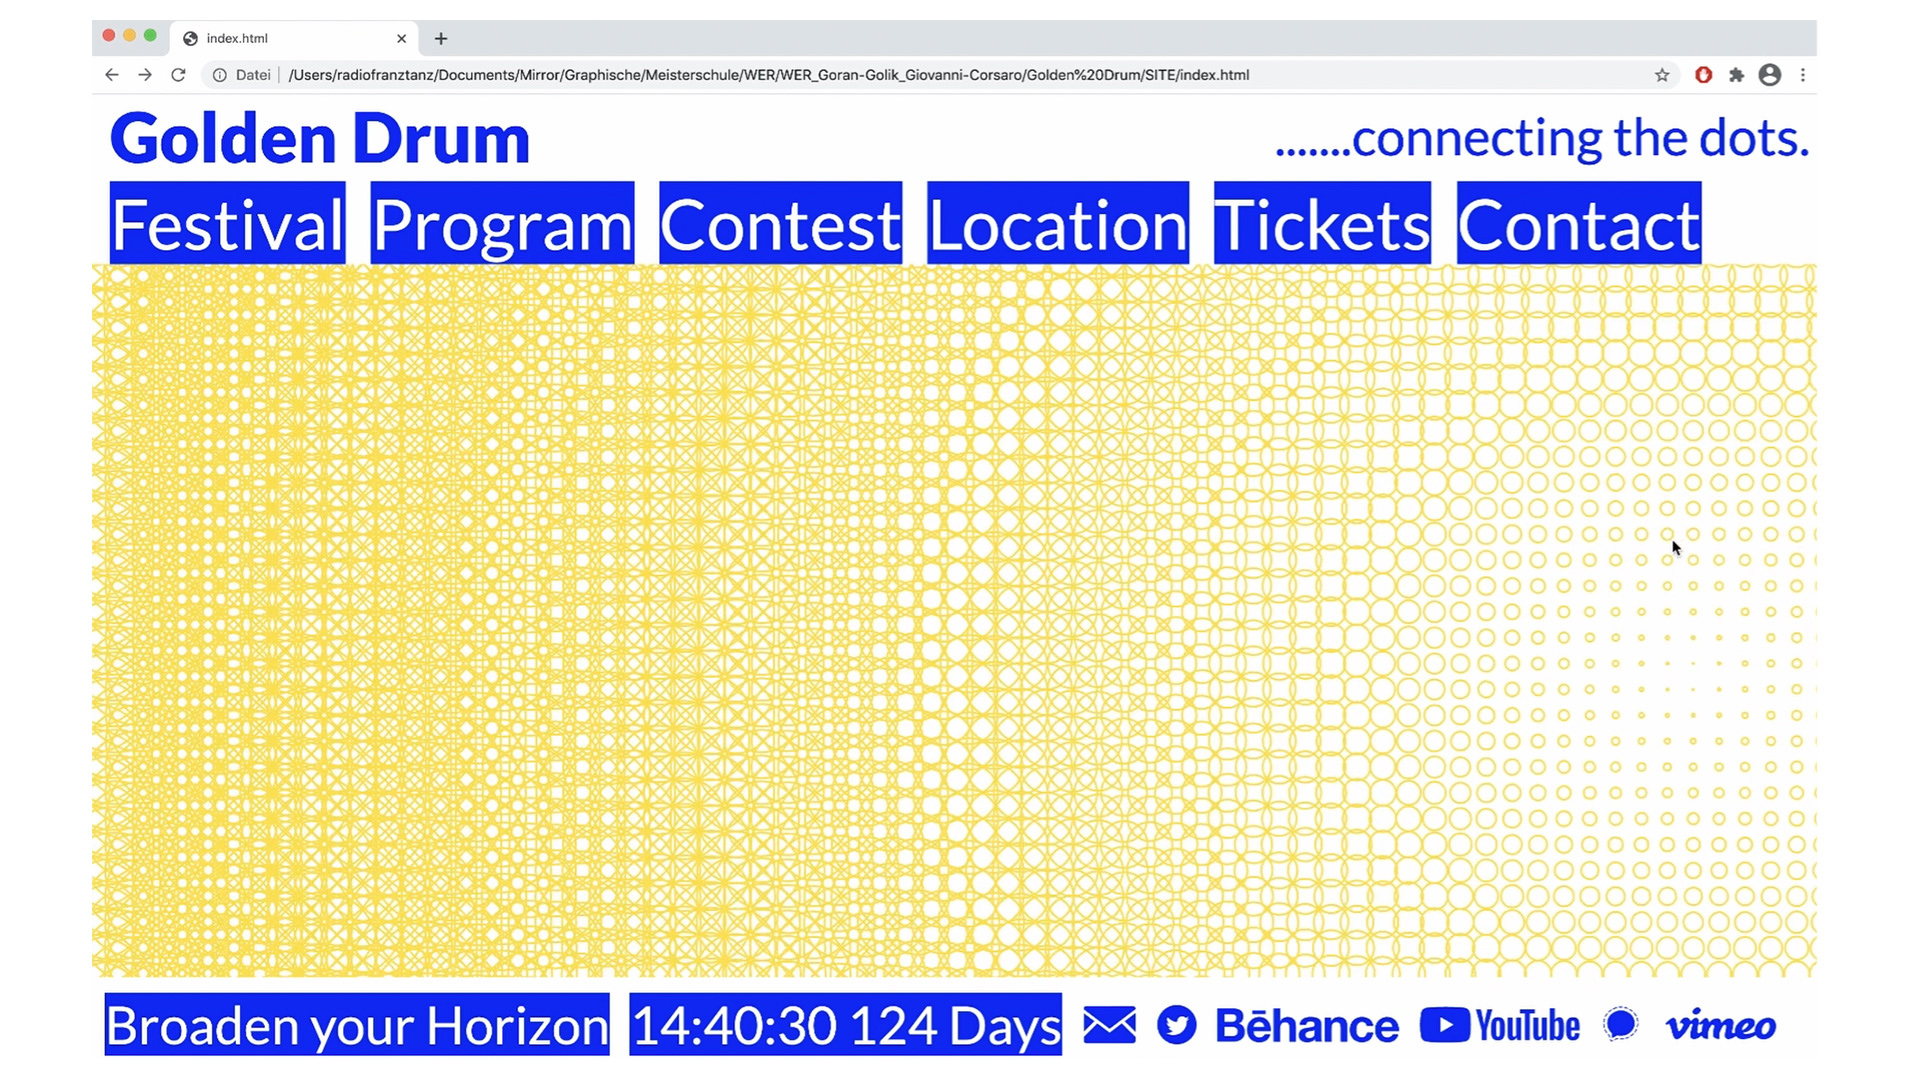Image resolution: width=1920 pixels, height=1080 pixels.
Task: Open the Chrome profile avatar
Action: [x=1770, y=75]
